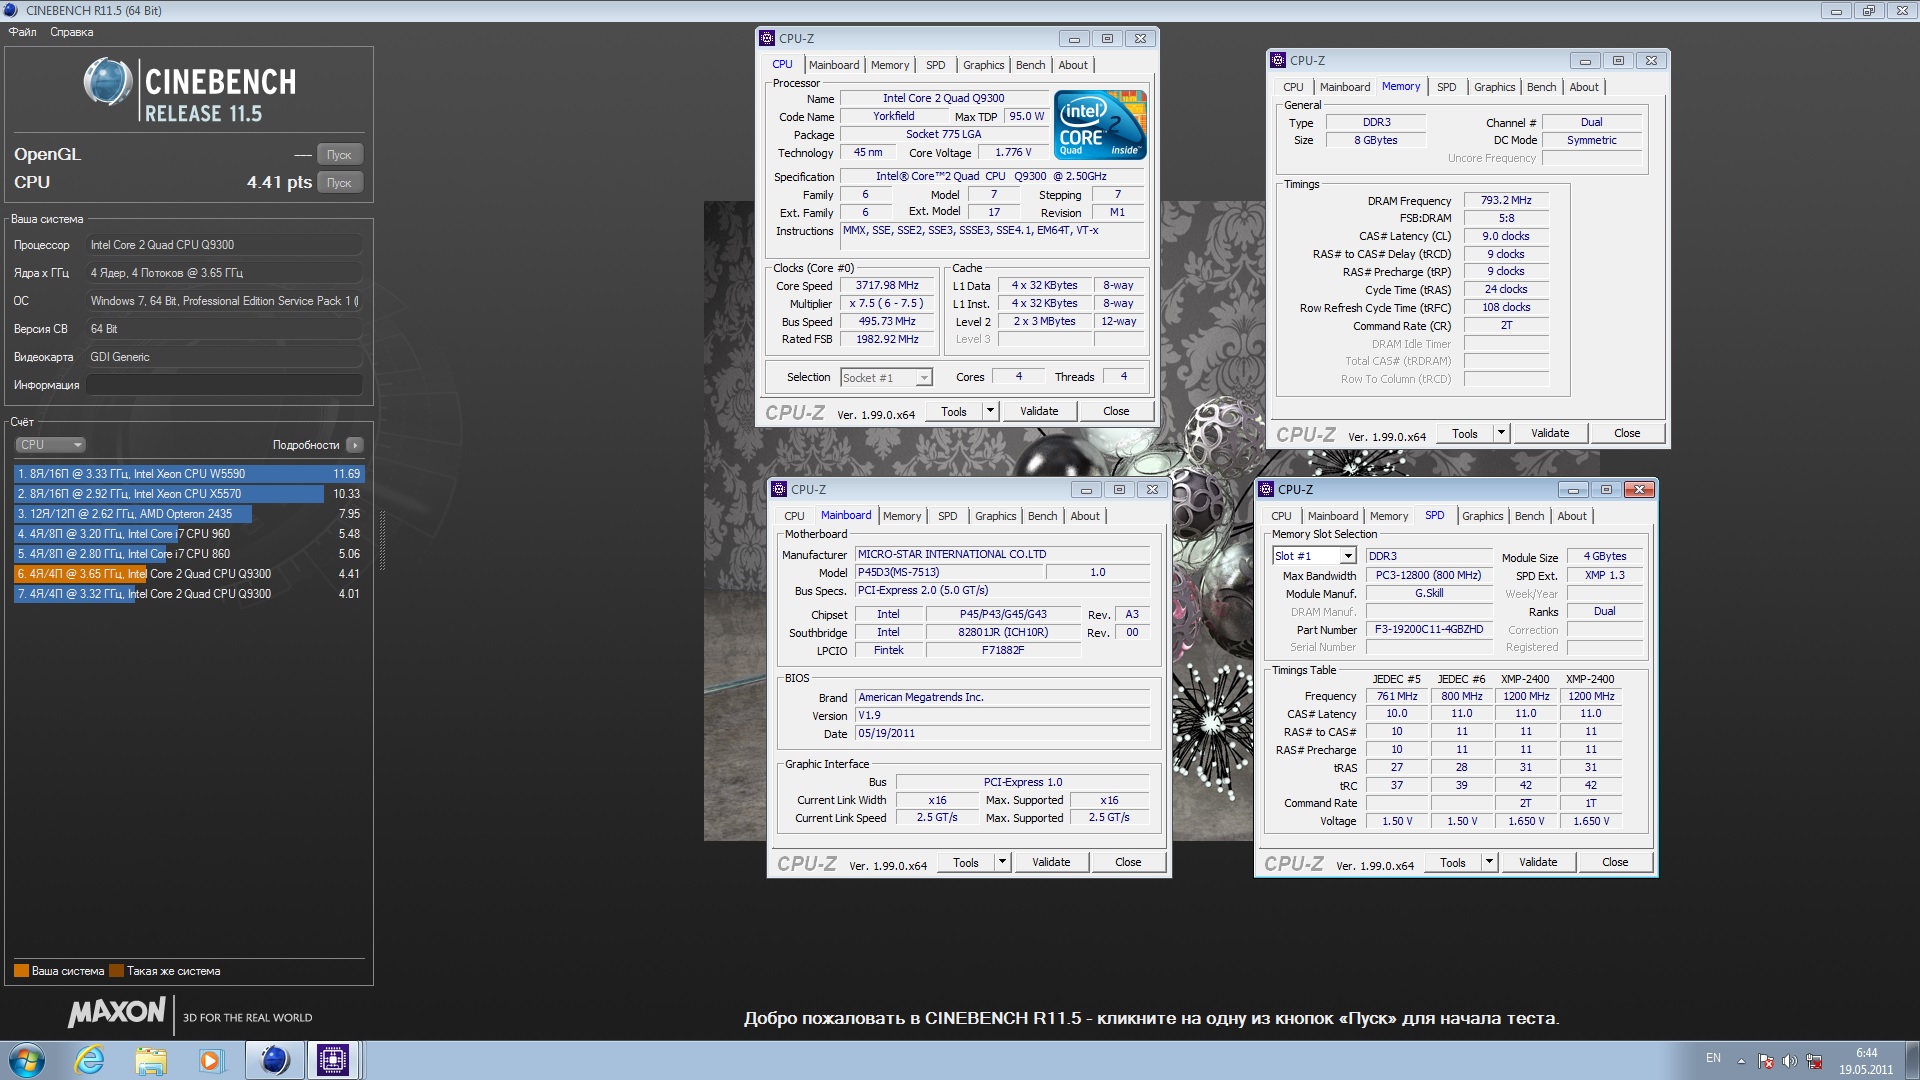Switch to Cinebench taskbar icon
Image resolution: width=1920 pixels, height=1080 pixels.
(274, 1060)
